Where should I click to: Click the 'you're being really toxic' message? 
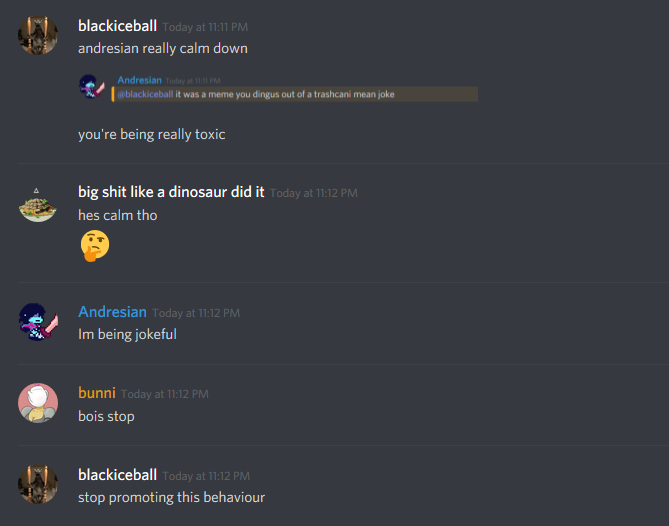coord(151,134)
